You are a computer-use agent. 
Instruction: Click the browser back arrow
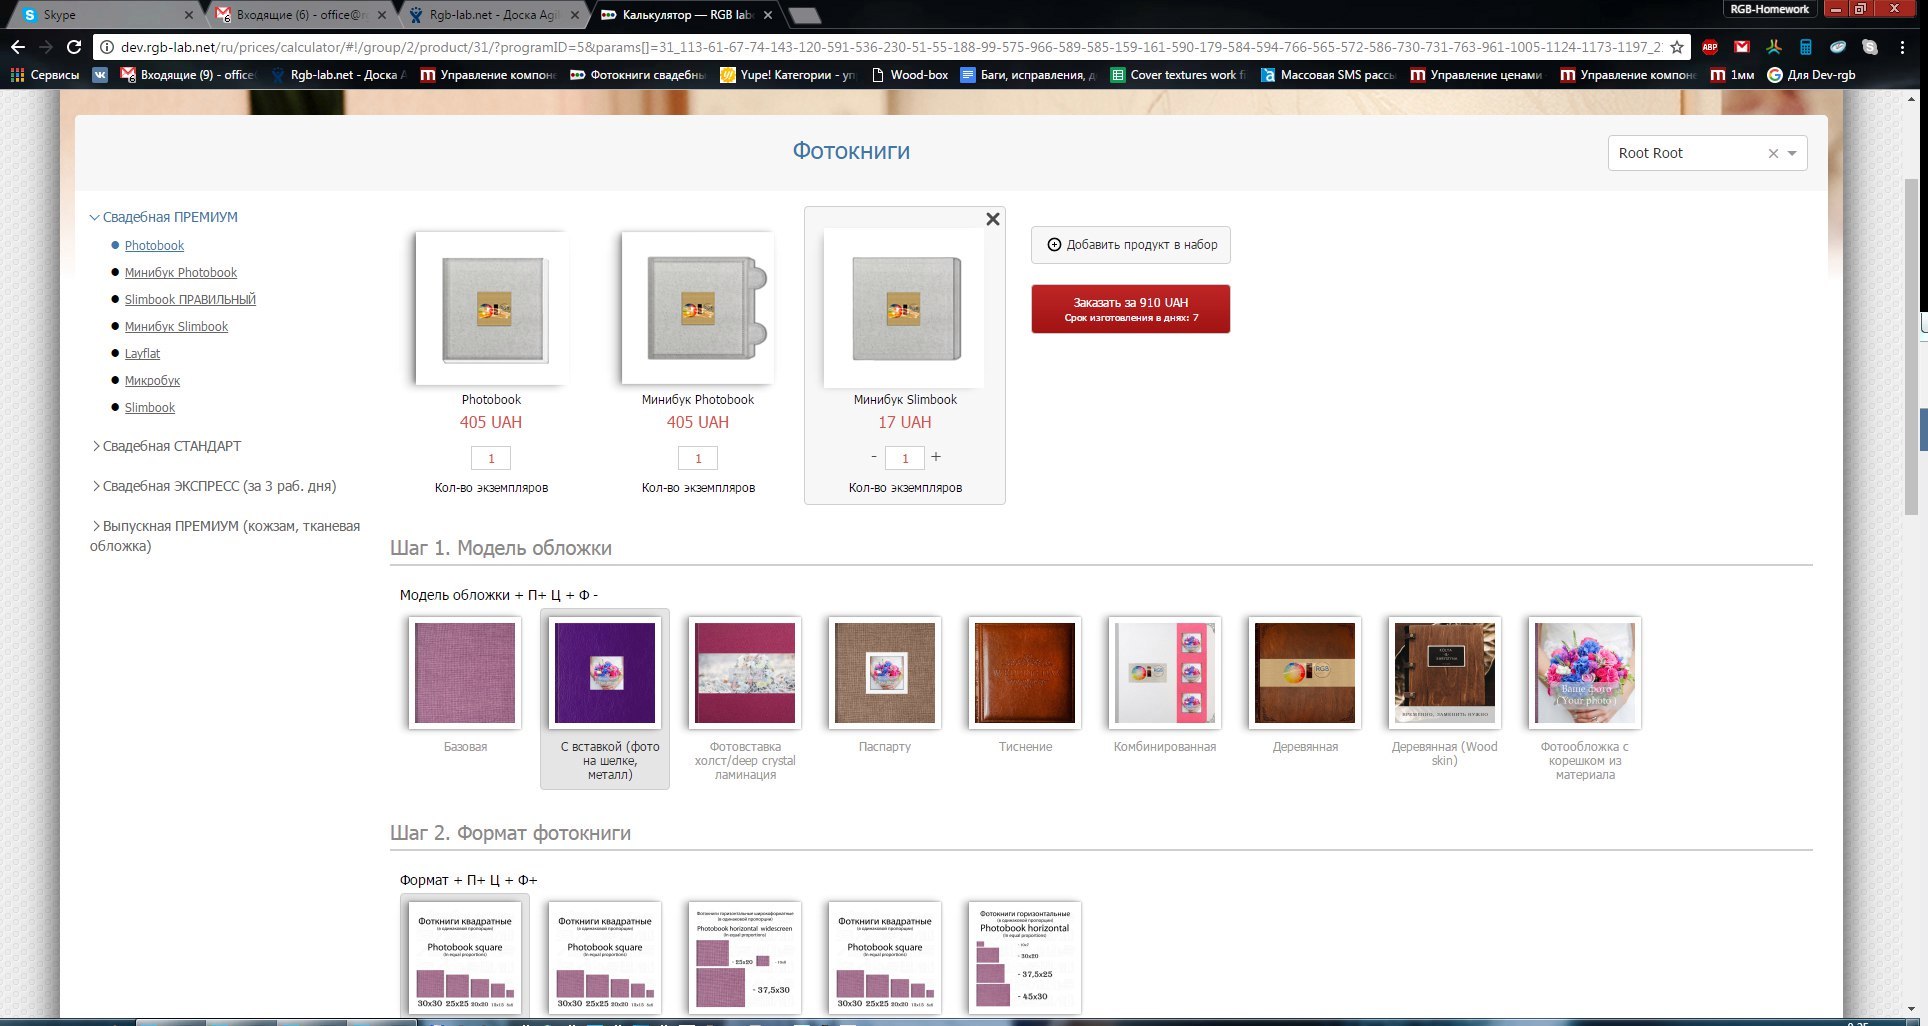click(18, 47)
